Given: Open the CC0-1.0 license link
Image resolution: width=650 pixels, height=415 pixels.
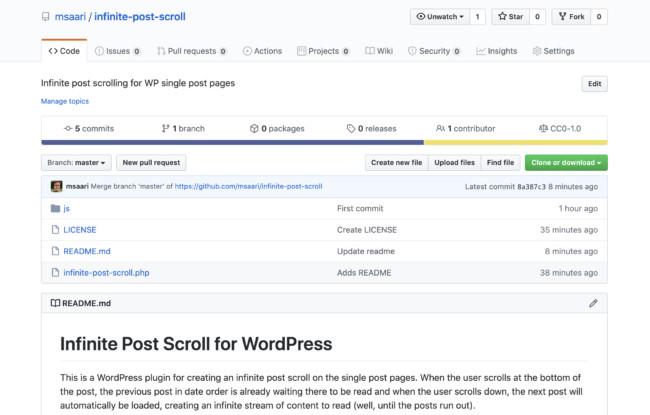Looking at the screenshot, I should point(560,129).
